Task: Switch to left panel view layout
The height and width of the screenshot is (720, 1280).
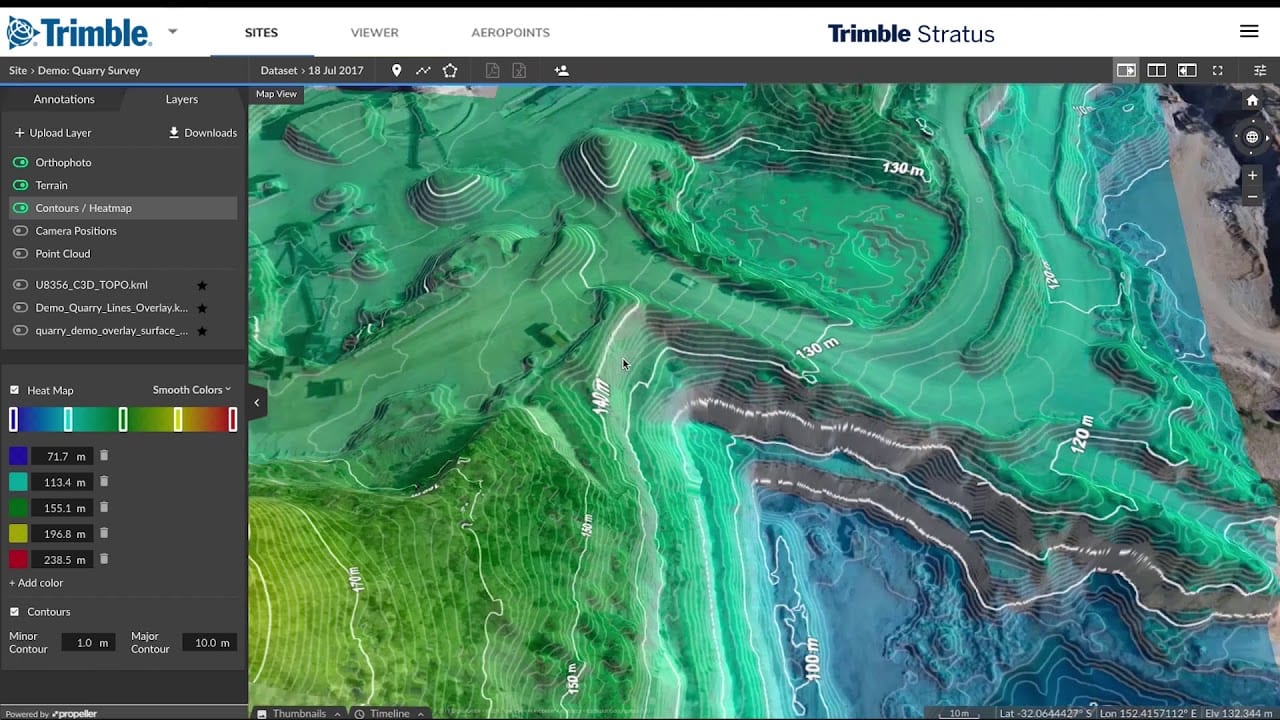Action: coord(1126,71)
